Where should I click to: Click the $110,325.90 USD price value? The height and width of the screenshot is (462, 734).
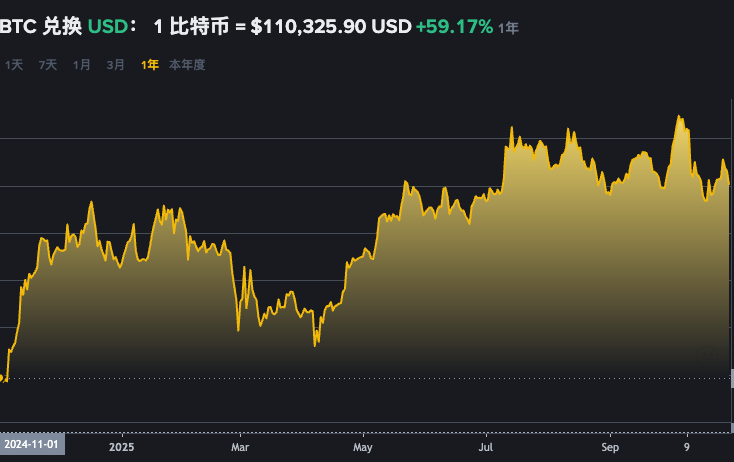pos(330,26)
